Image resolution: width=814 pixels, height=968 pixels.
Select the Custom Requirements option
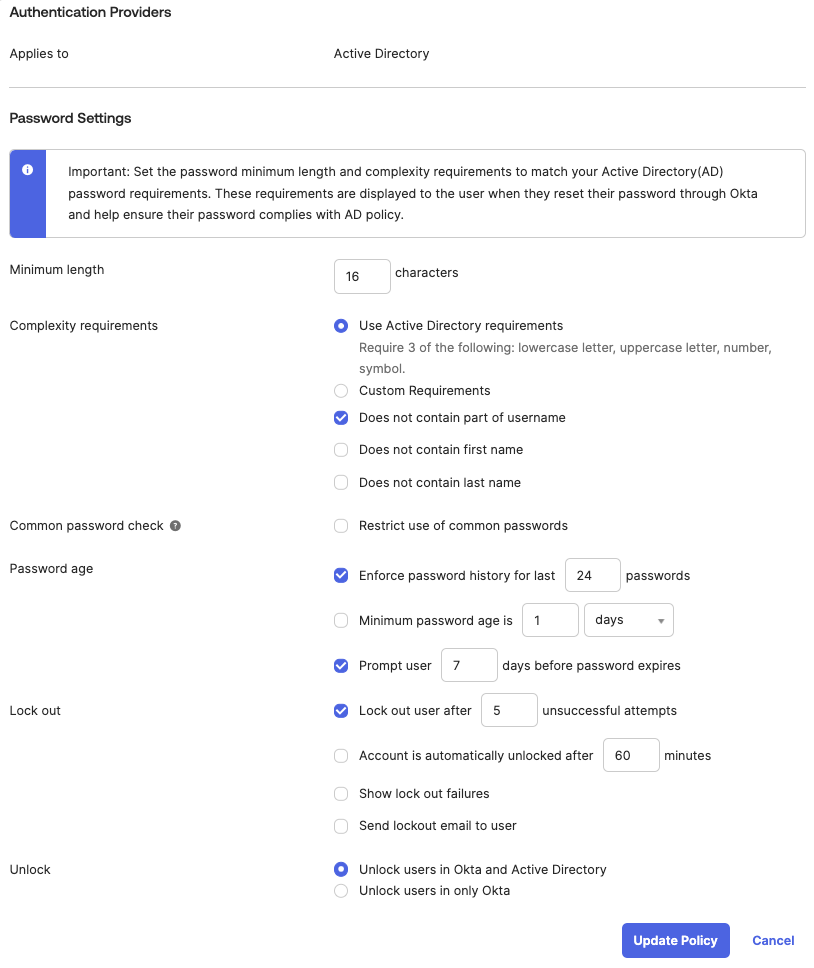[x=341, y=390]
